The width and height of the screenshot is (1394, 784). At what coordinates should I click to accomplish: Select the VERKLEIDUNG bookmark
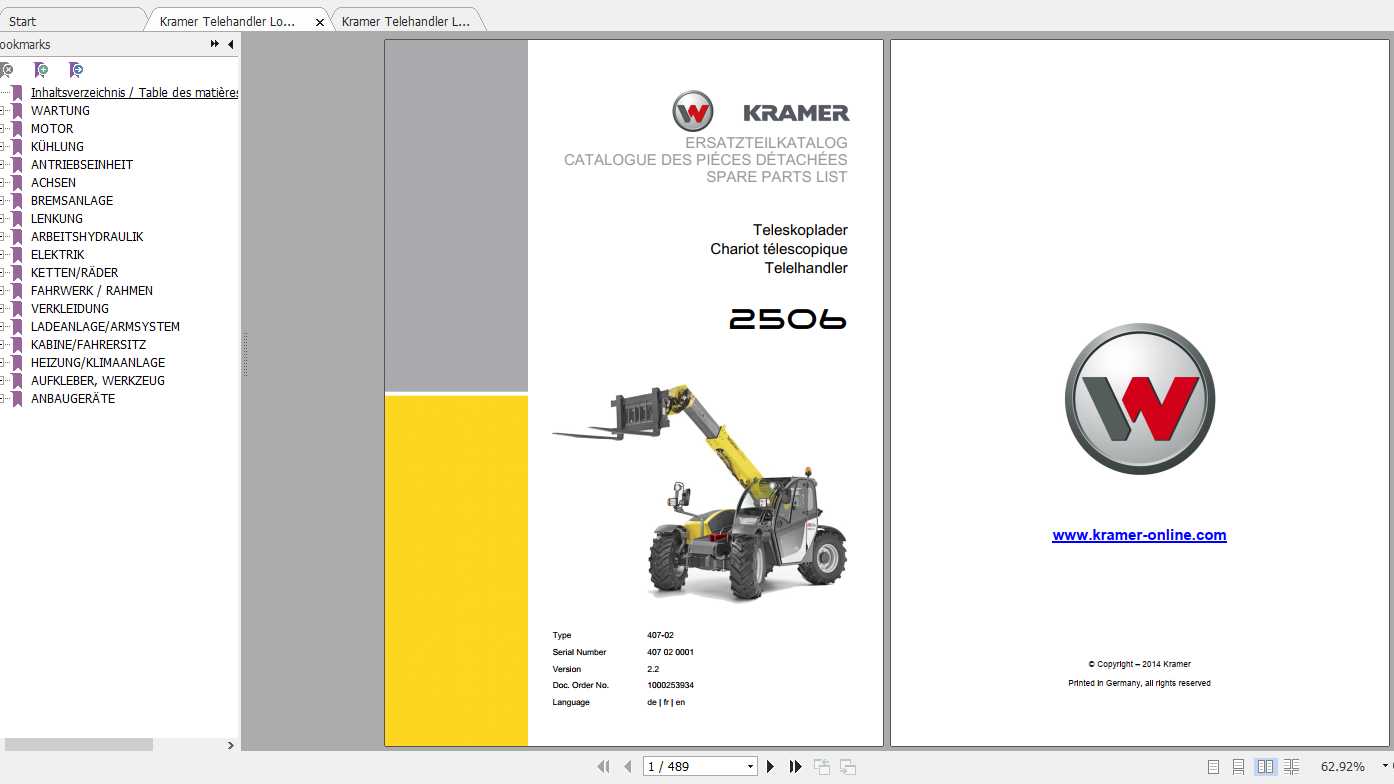click(x=70, y=309)
